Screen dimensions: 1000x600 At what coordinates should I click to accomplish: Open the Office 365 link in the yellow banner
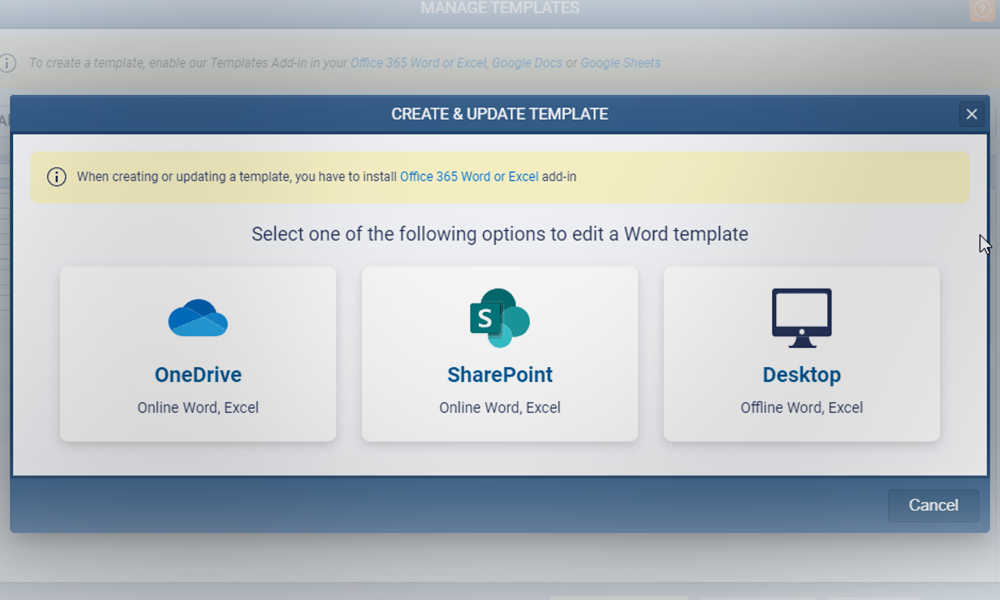pyautogui.click(x=469, y=177)
